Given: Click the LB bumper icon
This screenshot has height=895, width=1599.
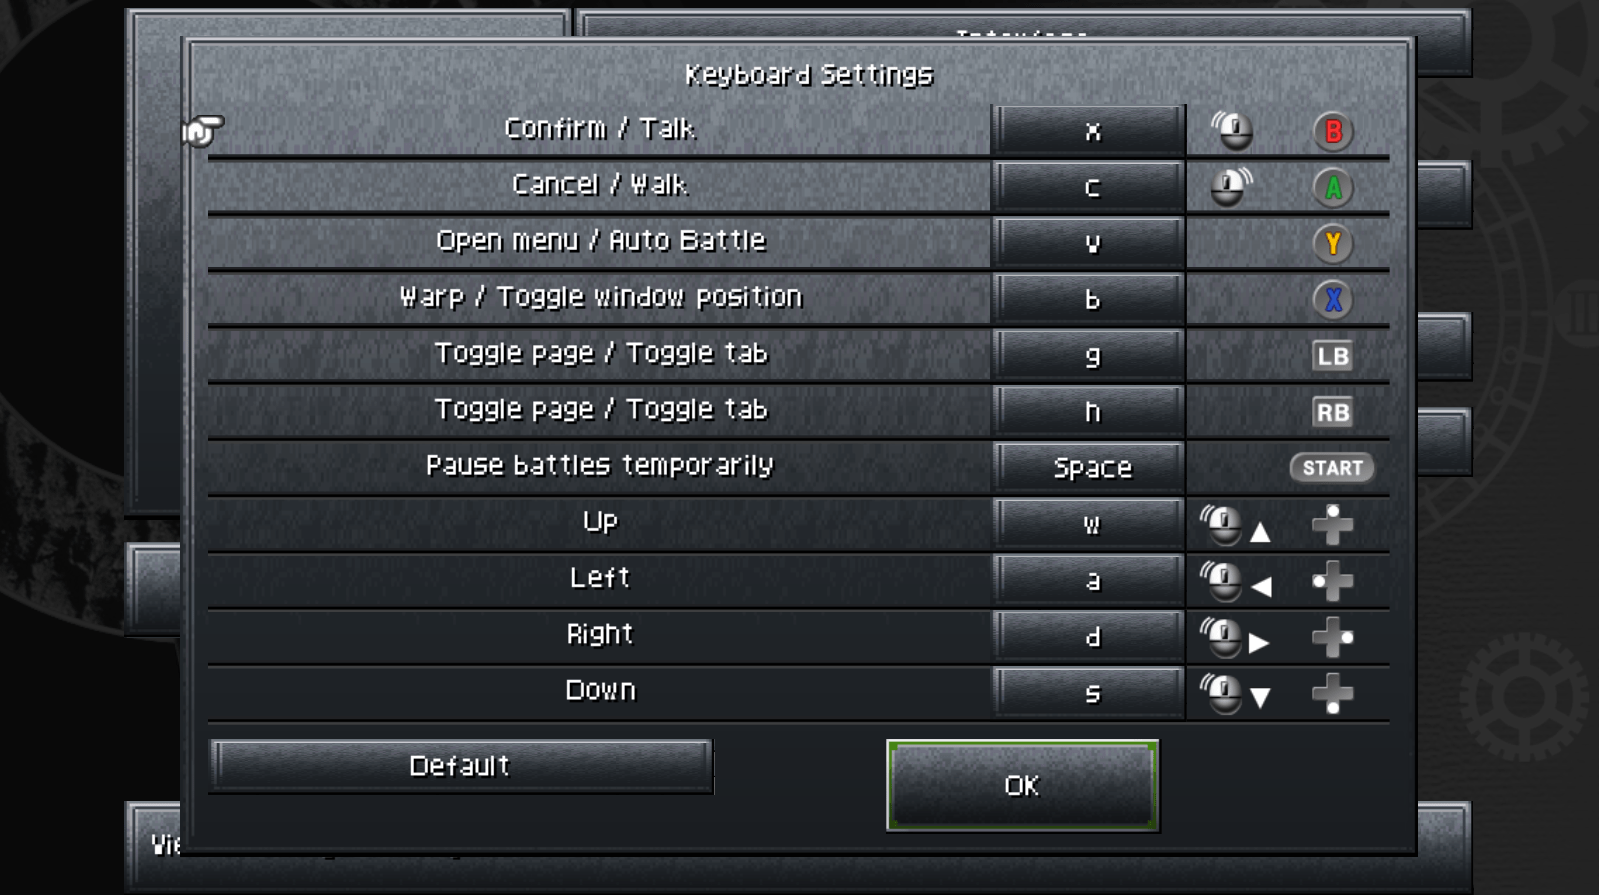Looking at the screenshot, I should 1332,356.
